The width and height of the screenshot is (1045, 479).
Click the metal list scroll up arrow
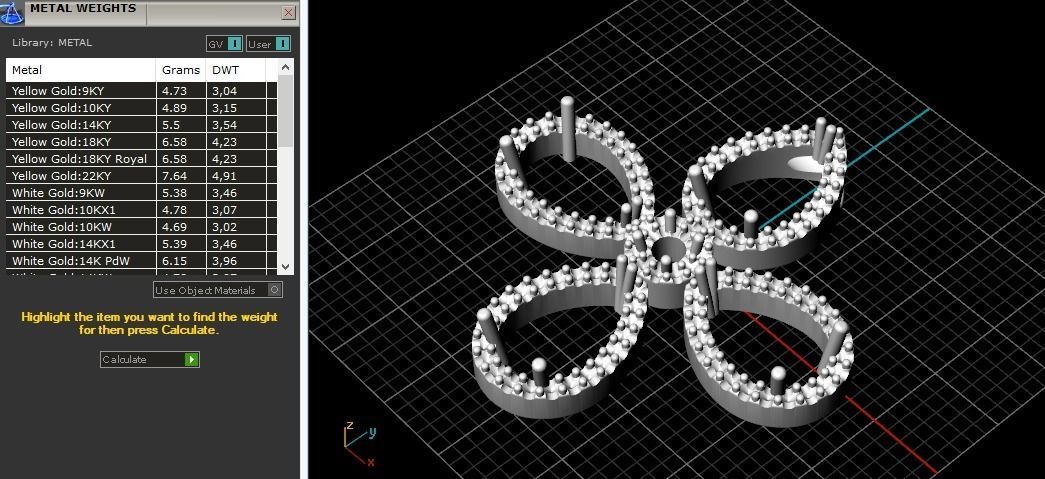pyautogui.click(x=285, y=67)
